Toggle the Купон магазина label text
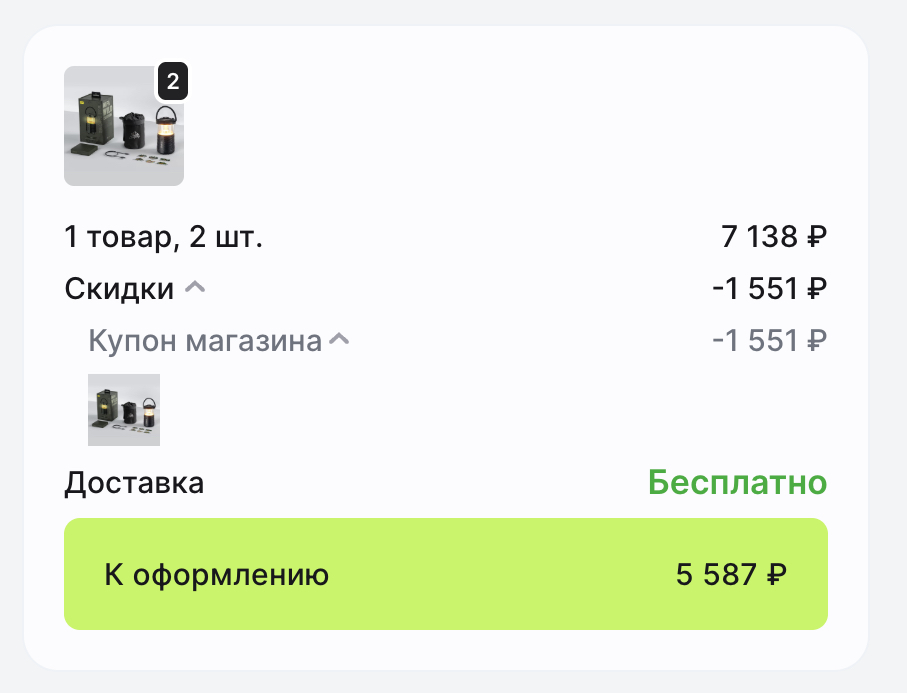 pyautogui.click(x=205, y=341)
